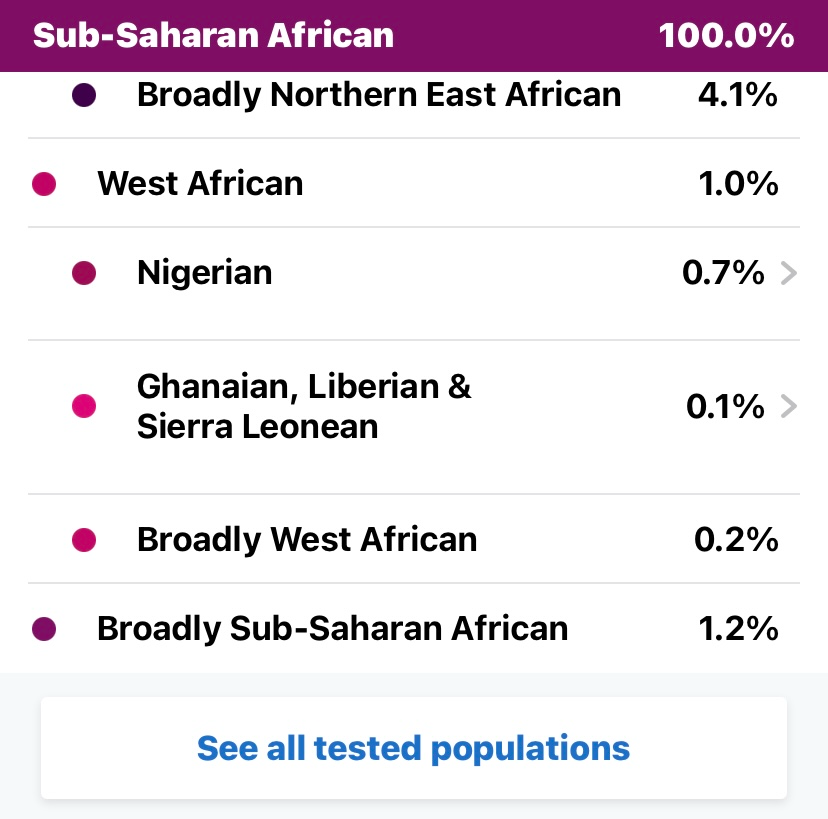Select the Broadly Sub-Saharan African row

coord(414,628)
